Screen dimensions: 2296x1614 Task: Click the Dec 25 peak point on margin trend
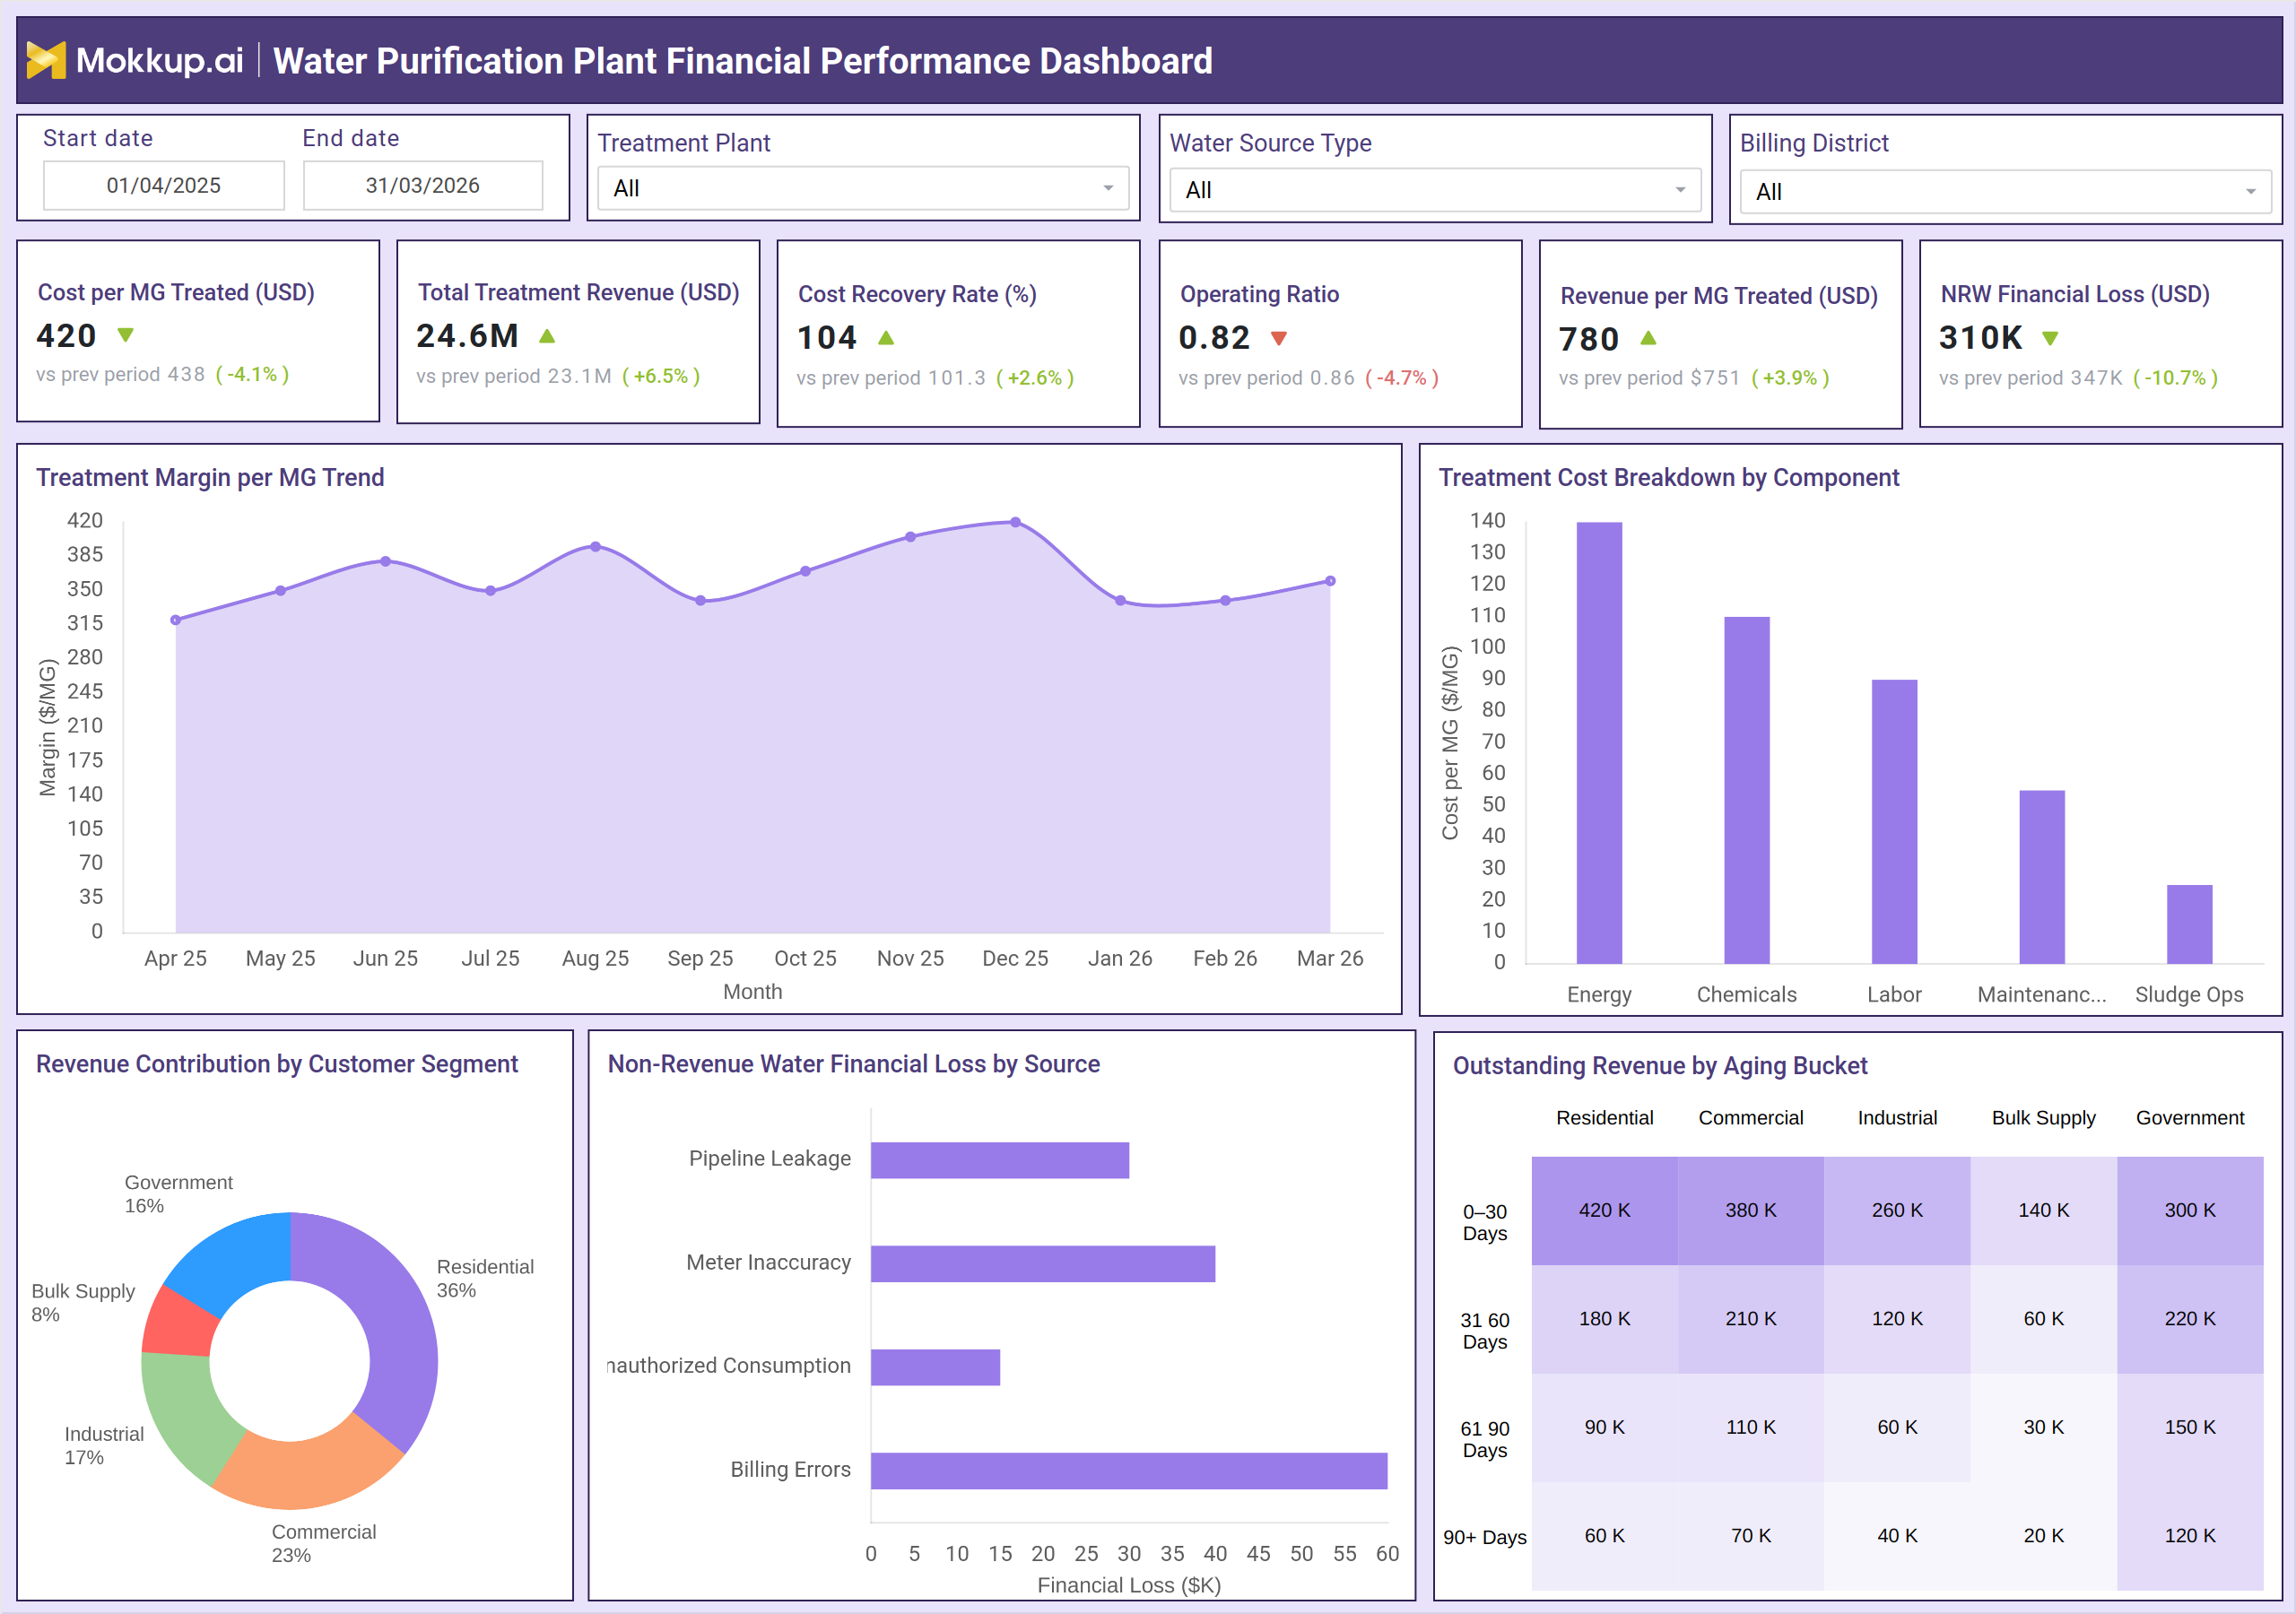[x=1015, y=522]
